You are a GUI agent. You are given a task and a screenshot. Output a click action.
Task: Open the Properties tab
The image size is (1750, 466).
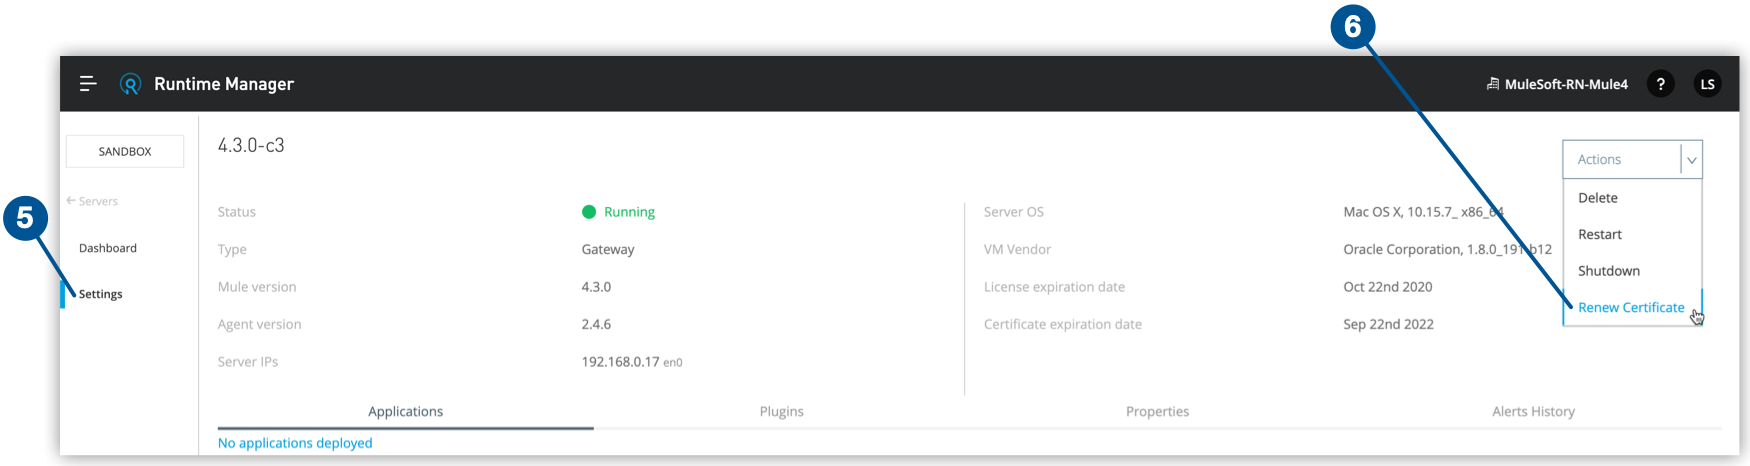[1157, 412]
